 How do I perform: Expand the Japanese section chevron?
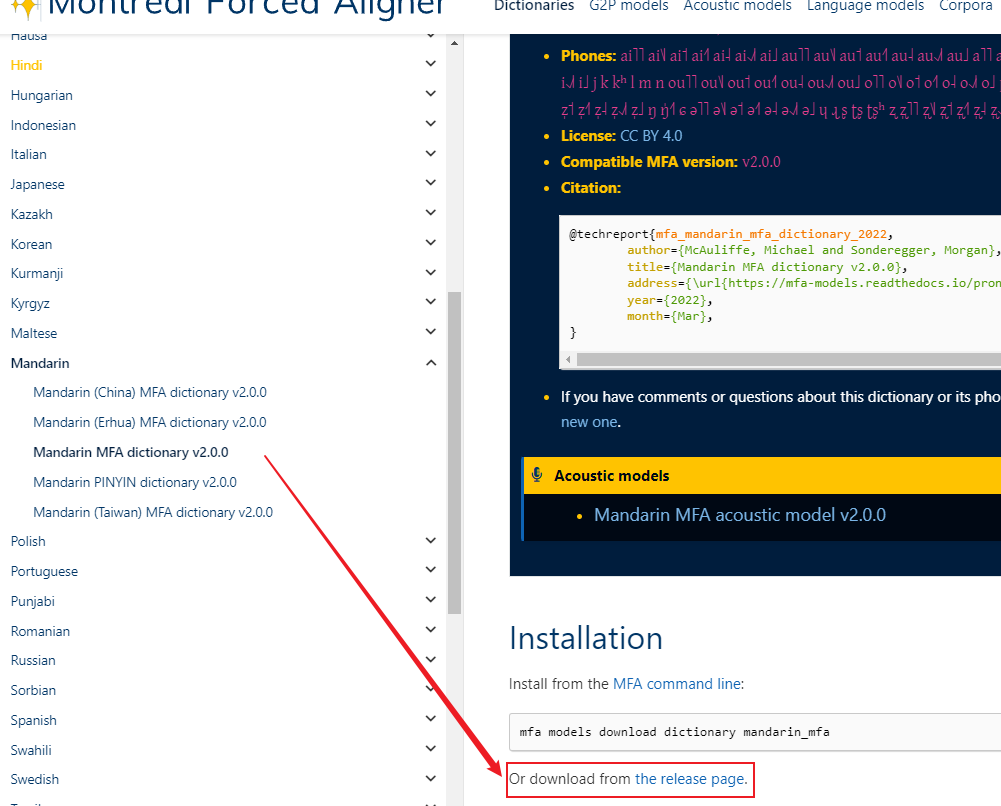tap(431, 183)
